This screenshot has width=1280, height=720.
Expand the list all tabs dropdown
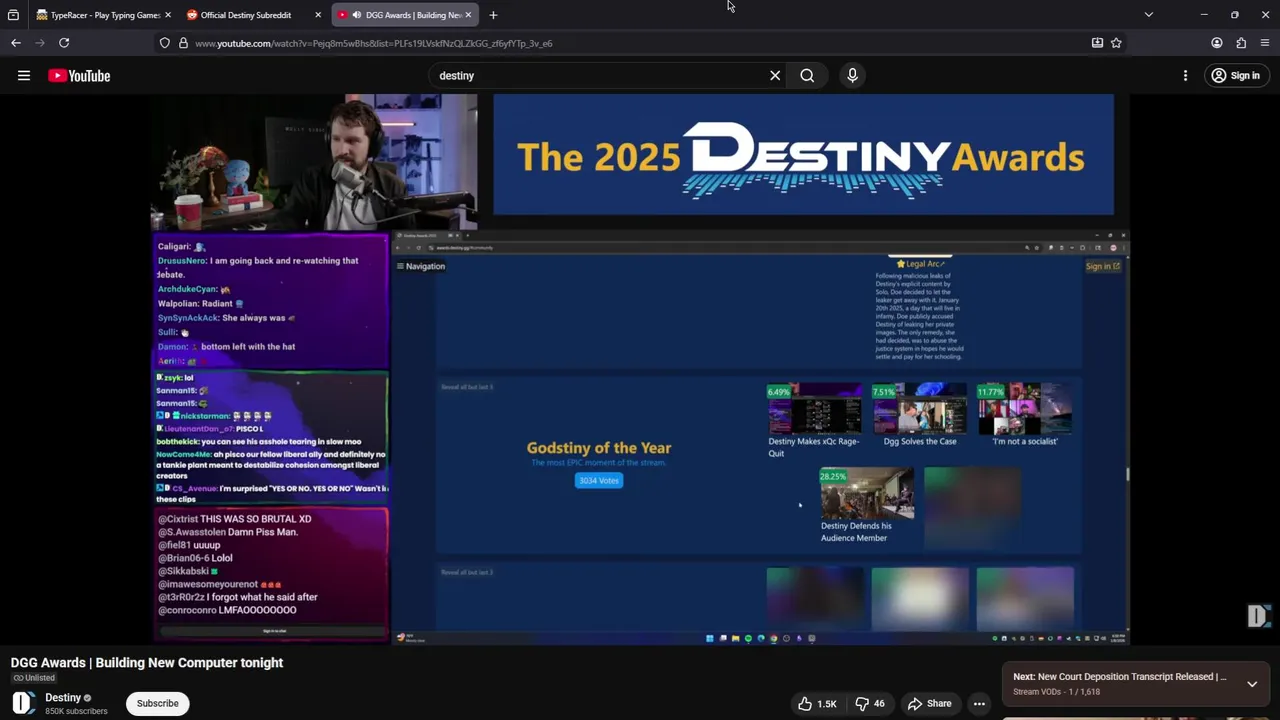click(1148, 15)
